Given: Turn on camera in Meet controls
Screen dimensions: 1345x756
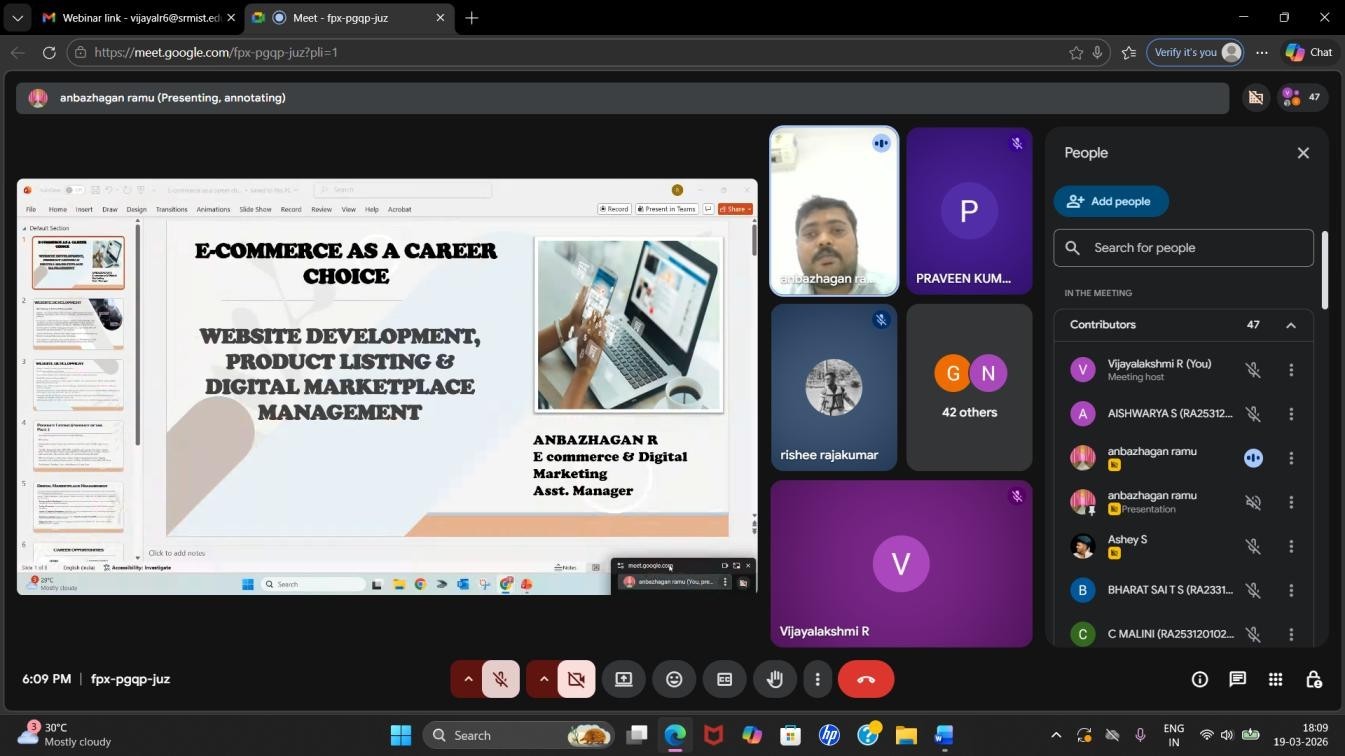Looking at the screenshot, I should point(576,679).
